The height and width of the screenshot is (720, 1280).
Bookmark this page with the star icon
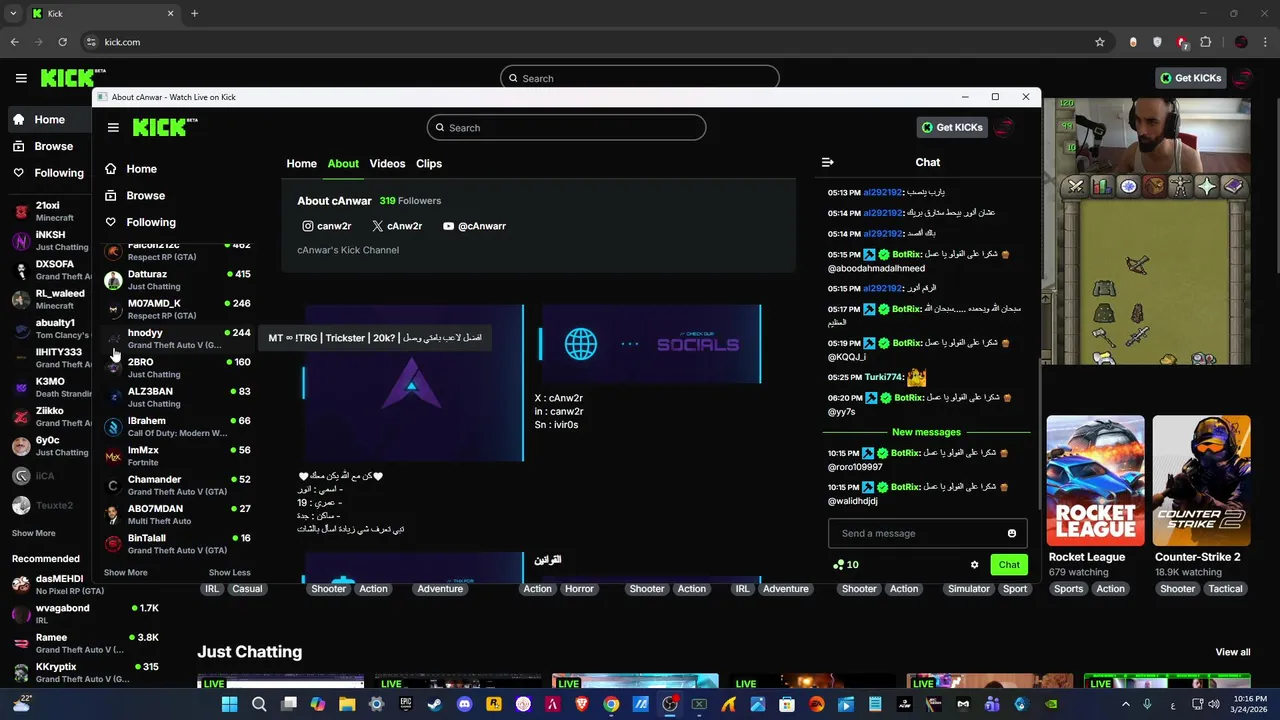(x=1100, y=42)
